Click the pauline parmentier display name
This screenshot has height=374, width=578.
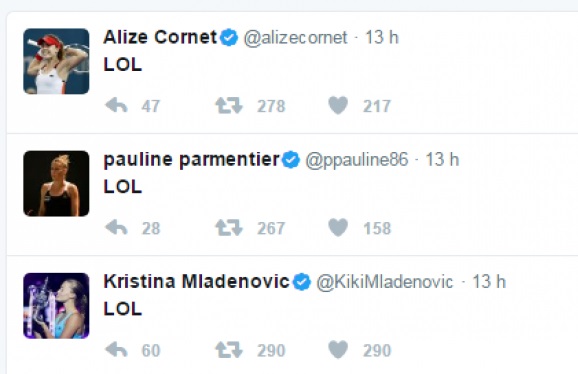point(191,160)
